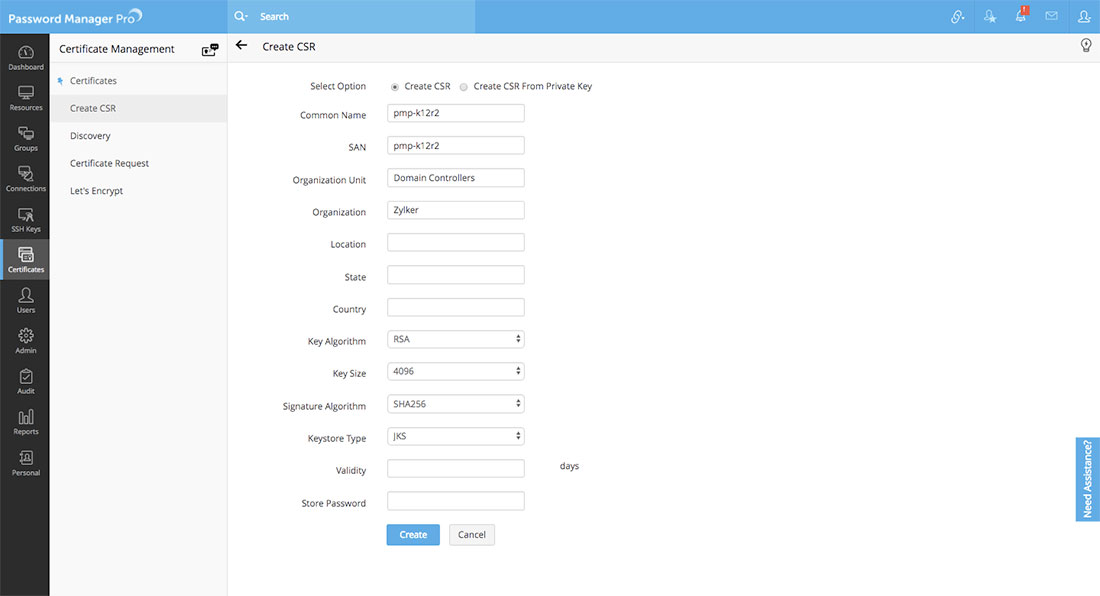Screen dimensions: 1100x596
Task: Choose Create CSR From Private Key option
Action: pos(463,86)
